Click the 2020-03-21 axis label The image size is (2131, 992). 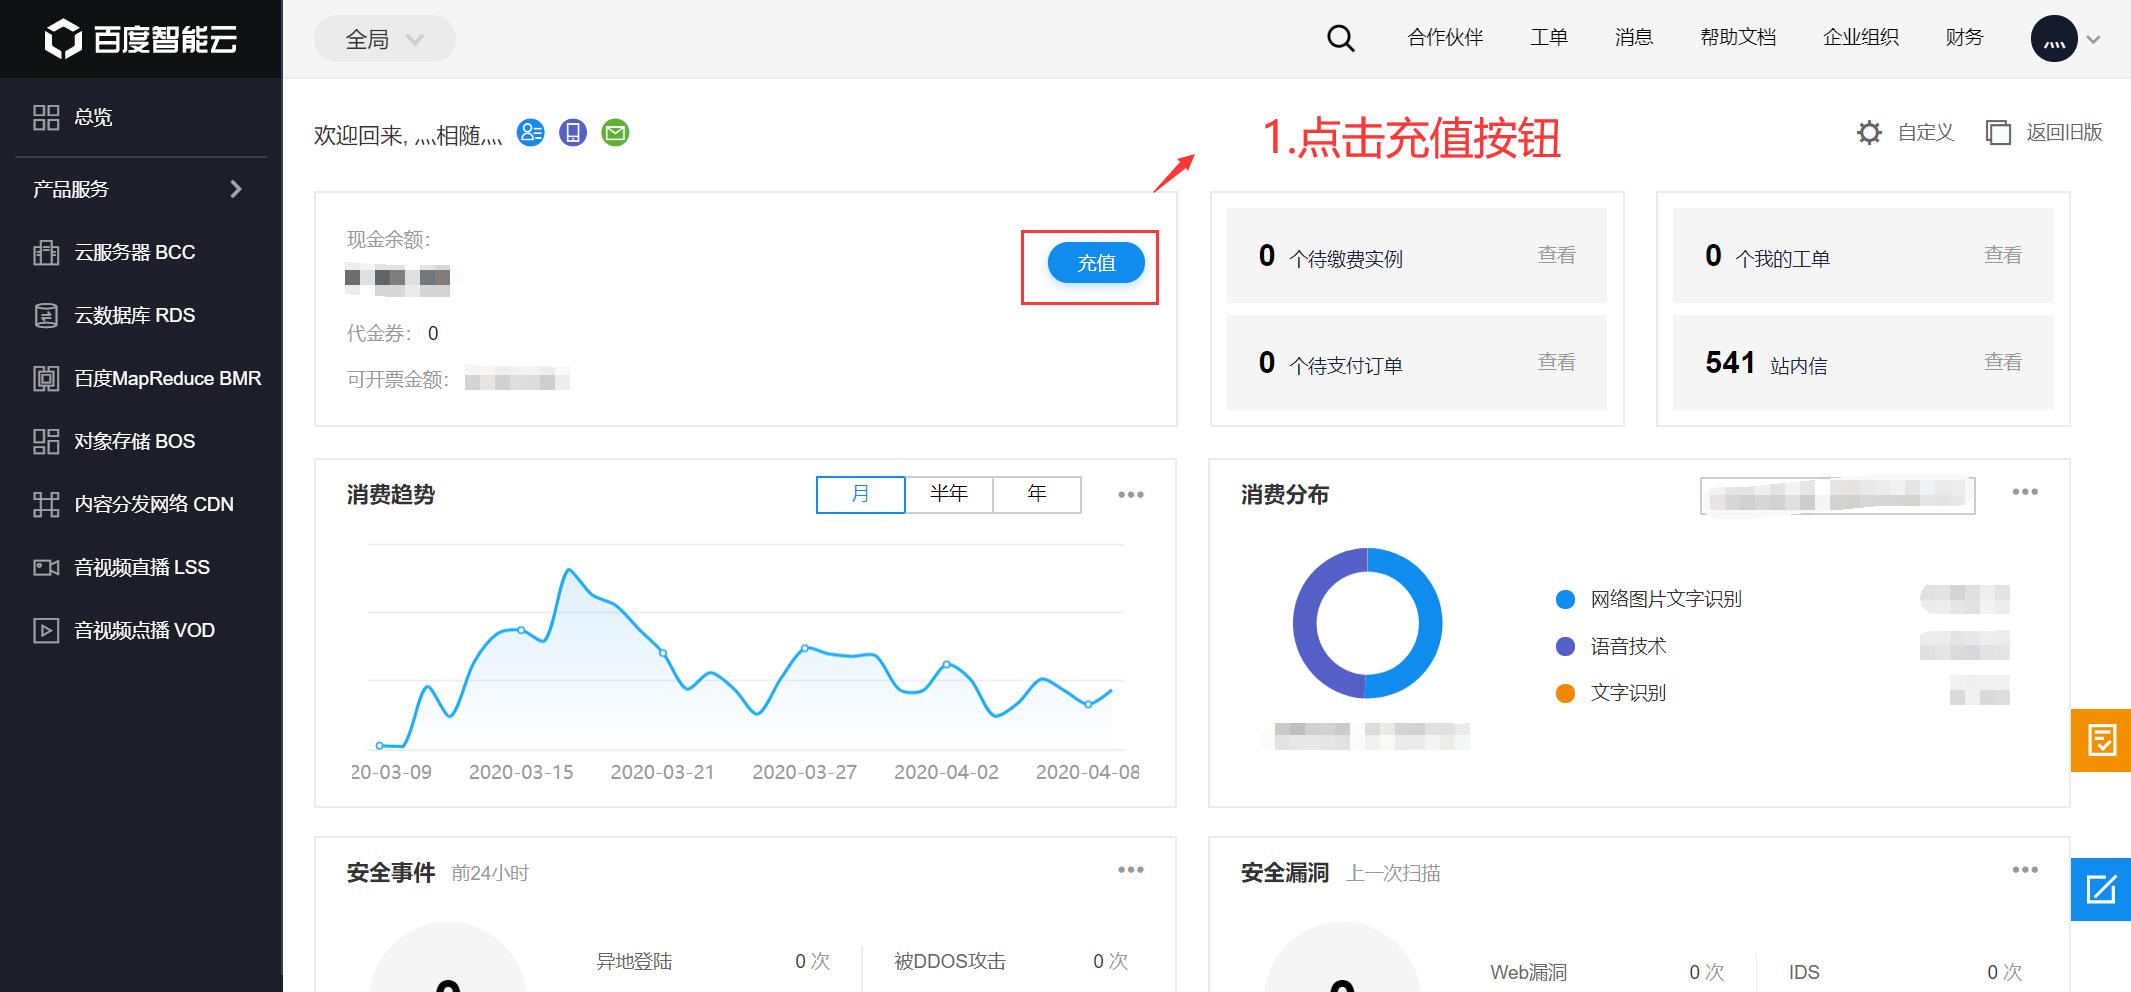[662, 772]
